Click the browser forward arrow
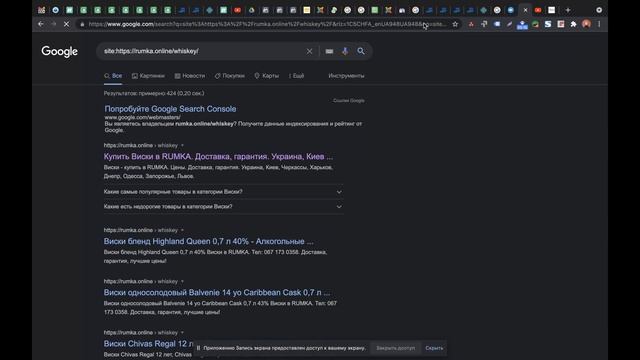 point(53,24)
